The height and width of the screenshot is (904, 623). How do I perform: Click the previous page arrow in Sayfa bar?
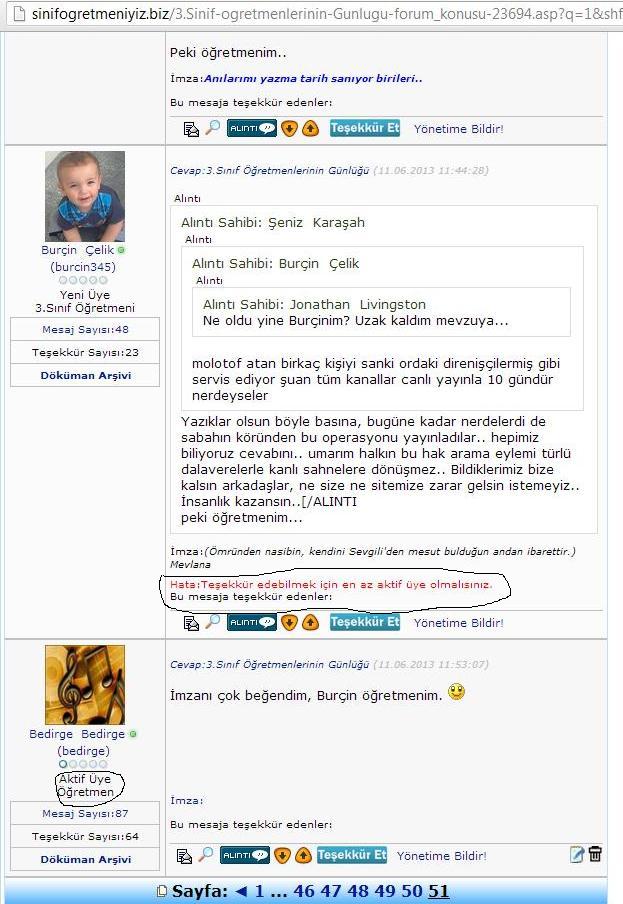pos(241,891)
